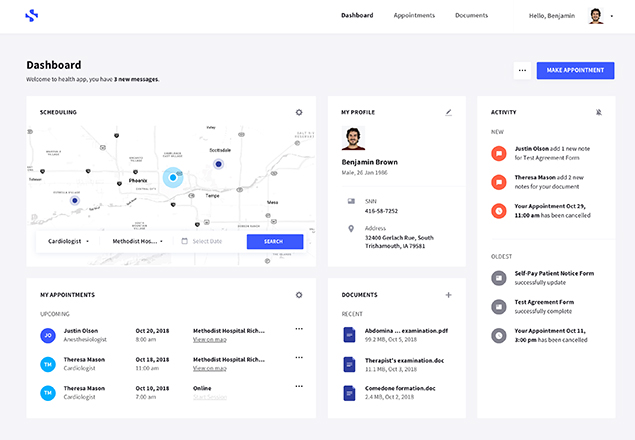
Task: Add a document with plus icon
Action: coord(448,295)
